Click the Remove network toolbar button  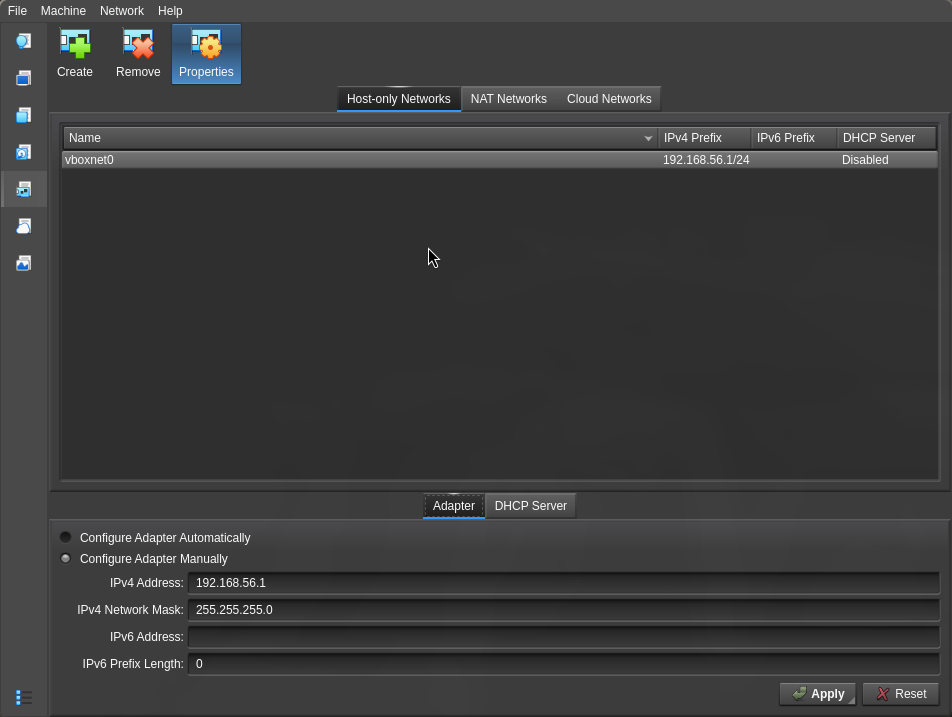[x=138, y=54]
